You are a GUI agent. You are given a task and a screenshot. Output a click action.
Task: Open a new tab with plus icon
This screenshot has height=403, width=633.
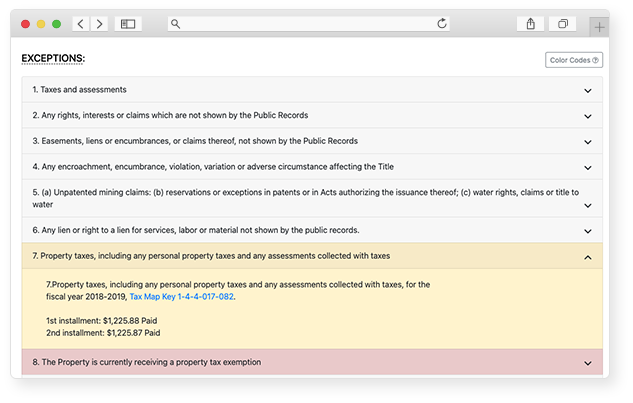click(599, 27)
